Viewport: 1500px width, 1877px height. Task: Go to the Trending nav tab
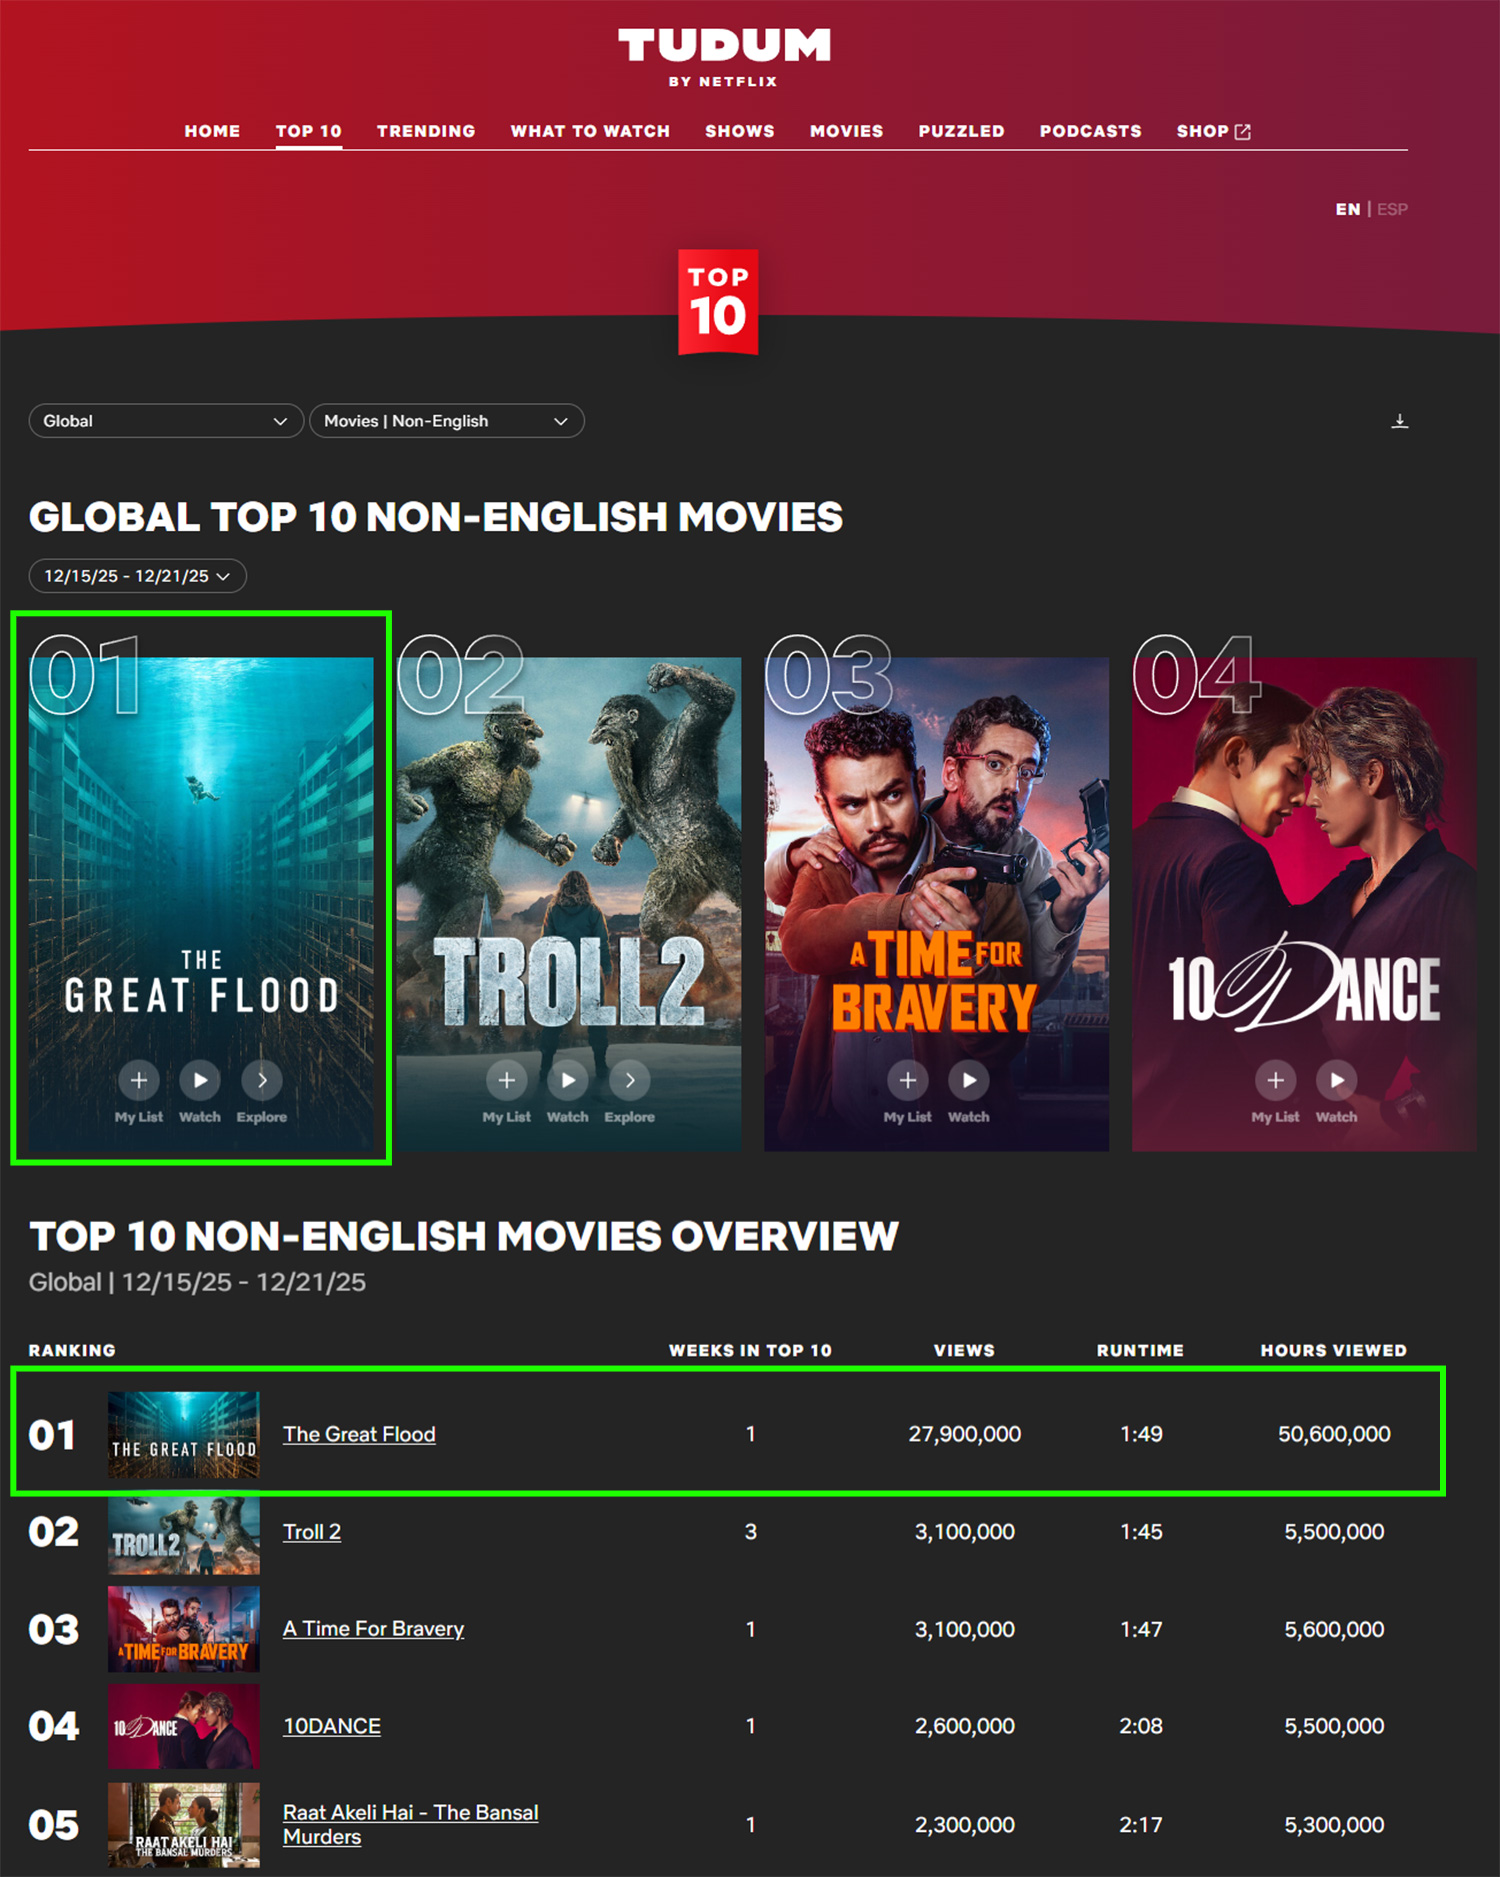pos(426,131)
